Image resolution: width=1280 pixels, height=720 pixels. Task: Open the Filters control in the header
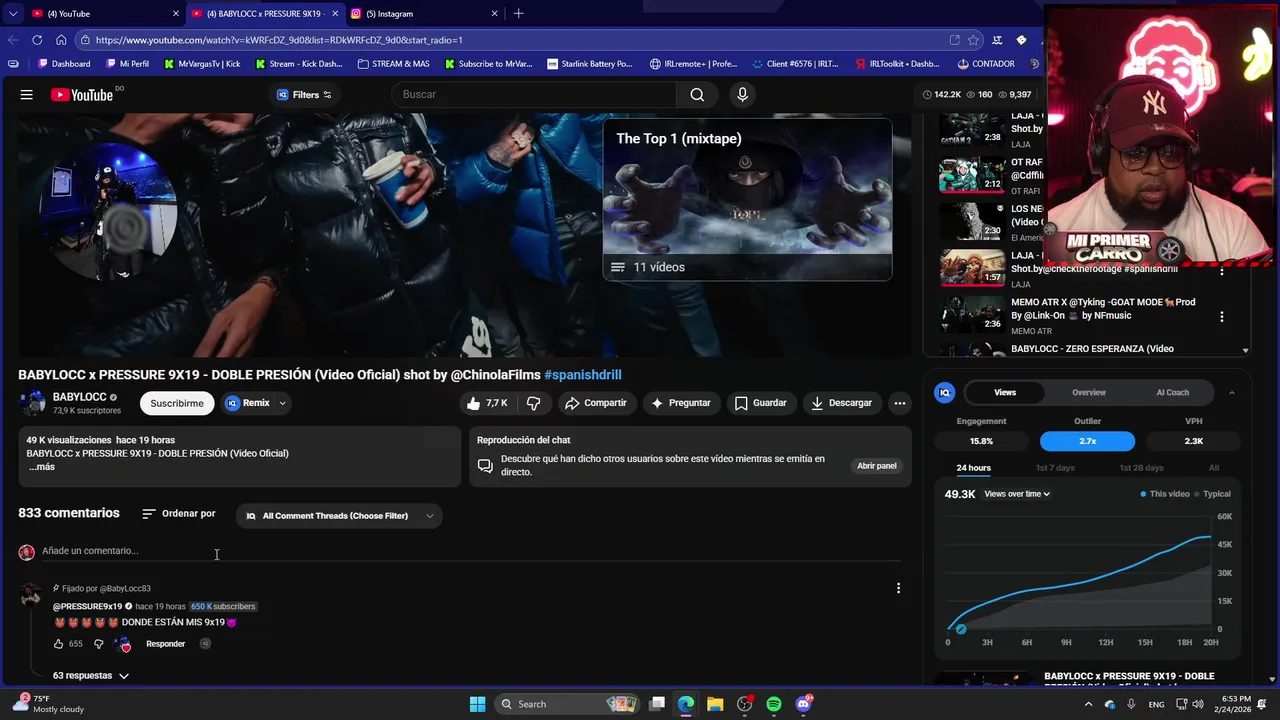[x=305, y=95]
